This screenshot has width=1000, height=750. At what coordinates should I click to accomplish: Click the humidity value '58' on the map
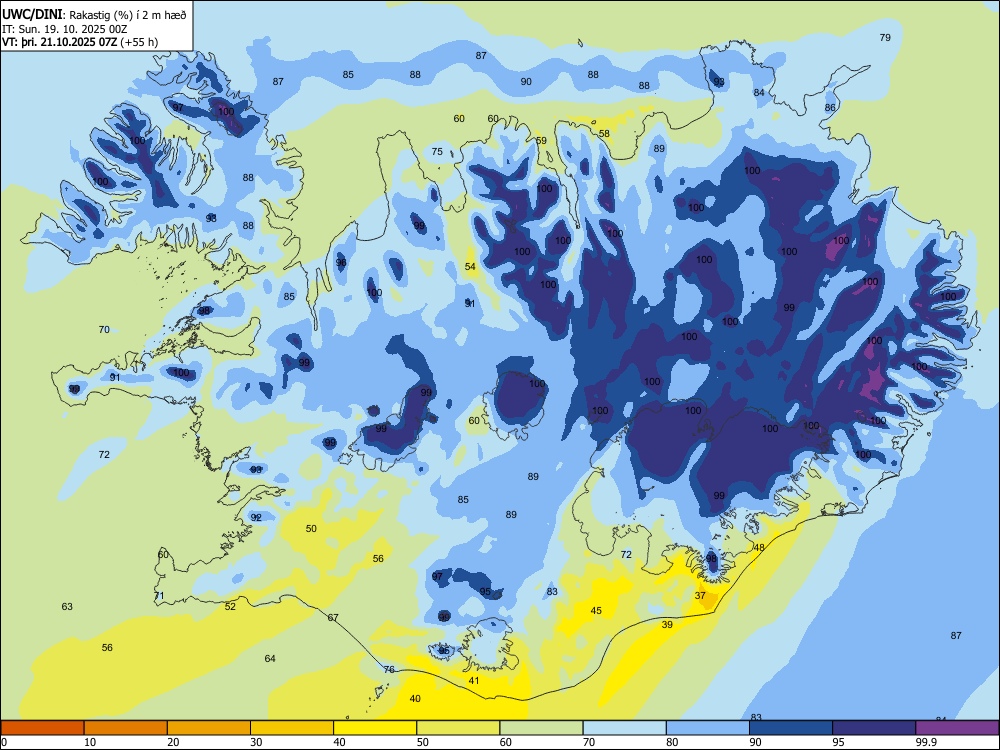tap(604, 134)
